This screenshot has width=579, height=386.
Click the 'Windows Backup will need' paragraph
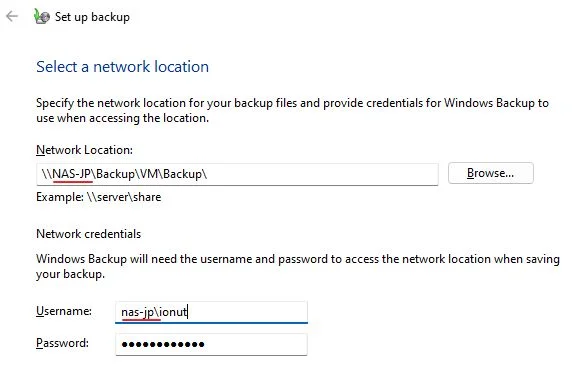298,266
